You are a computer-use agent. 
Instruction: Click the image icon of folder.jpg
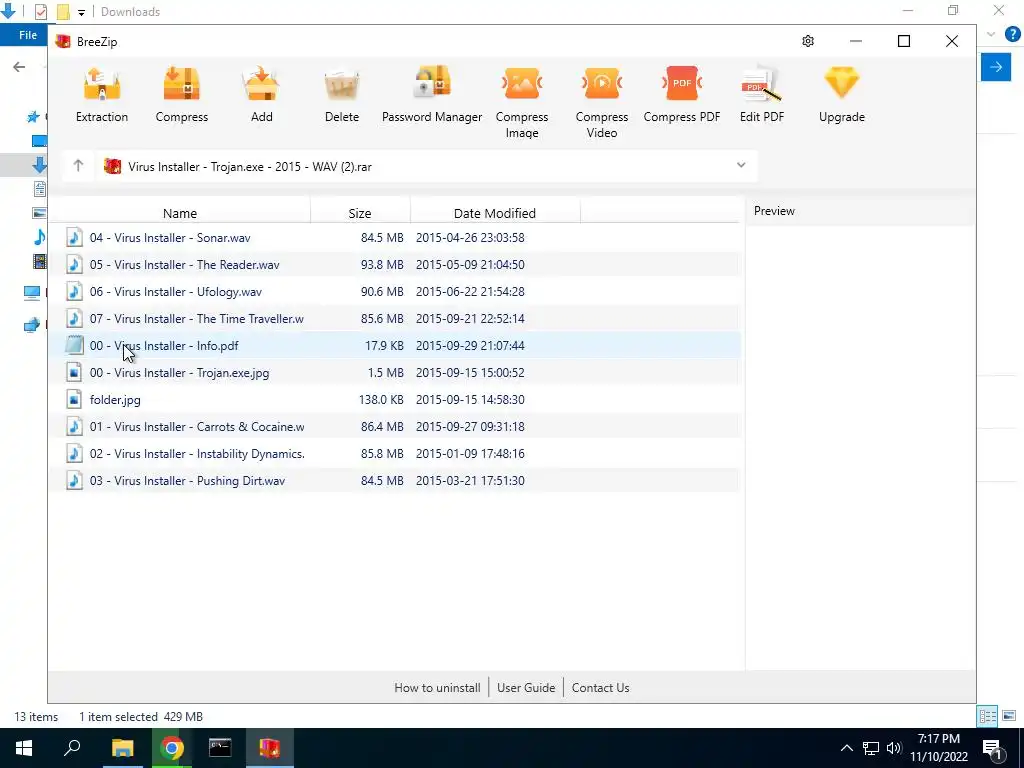74,400
